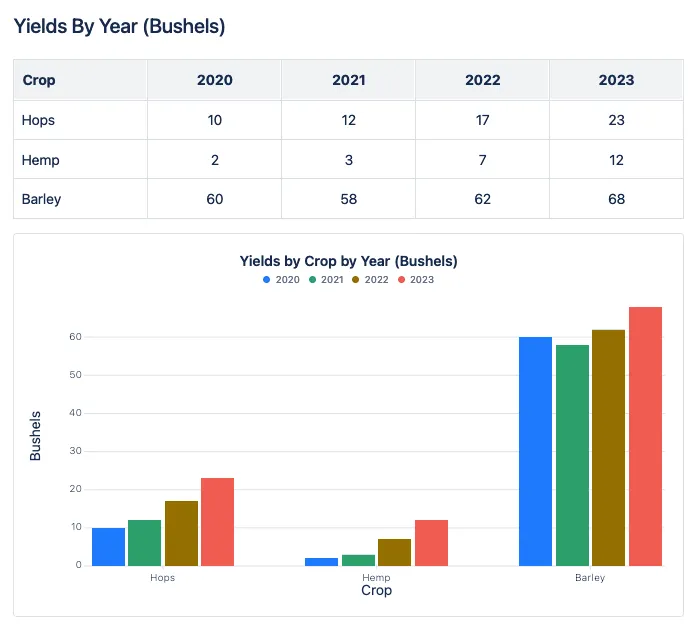Screen dimensions: 699x636
Task: Click the red 2023 Barley bar
Action: (646, 436)
